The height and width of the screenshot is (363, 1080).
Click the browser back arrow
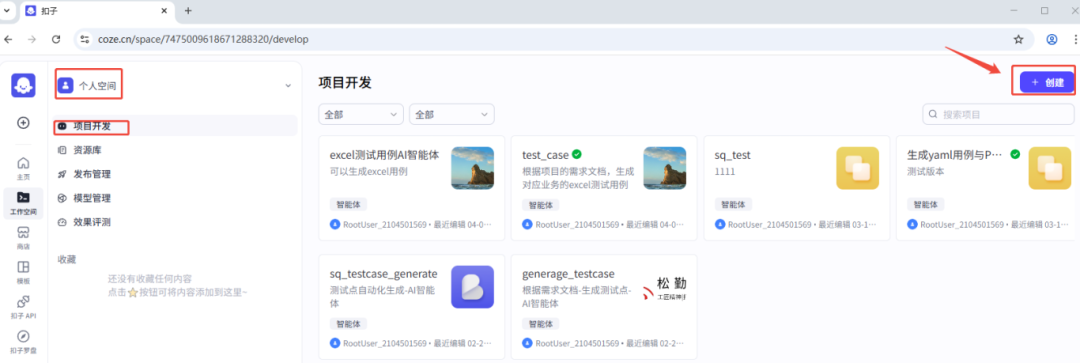[x=9, y=39]
